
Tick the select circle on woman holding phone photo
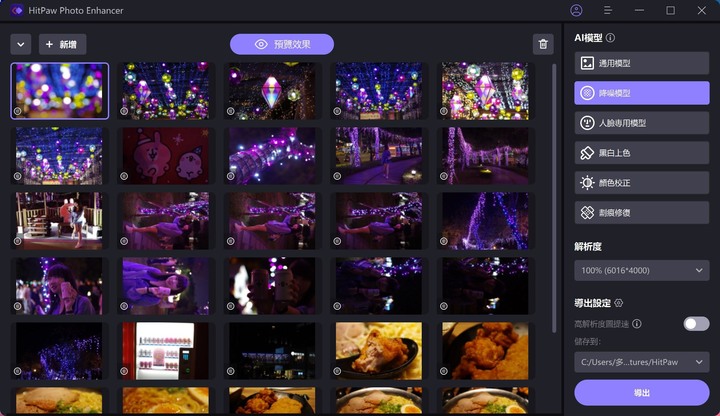tap(17, 306)
